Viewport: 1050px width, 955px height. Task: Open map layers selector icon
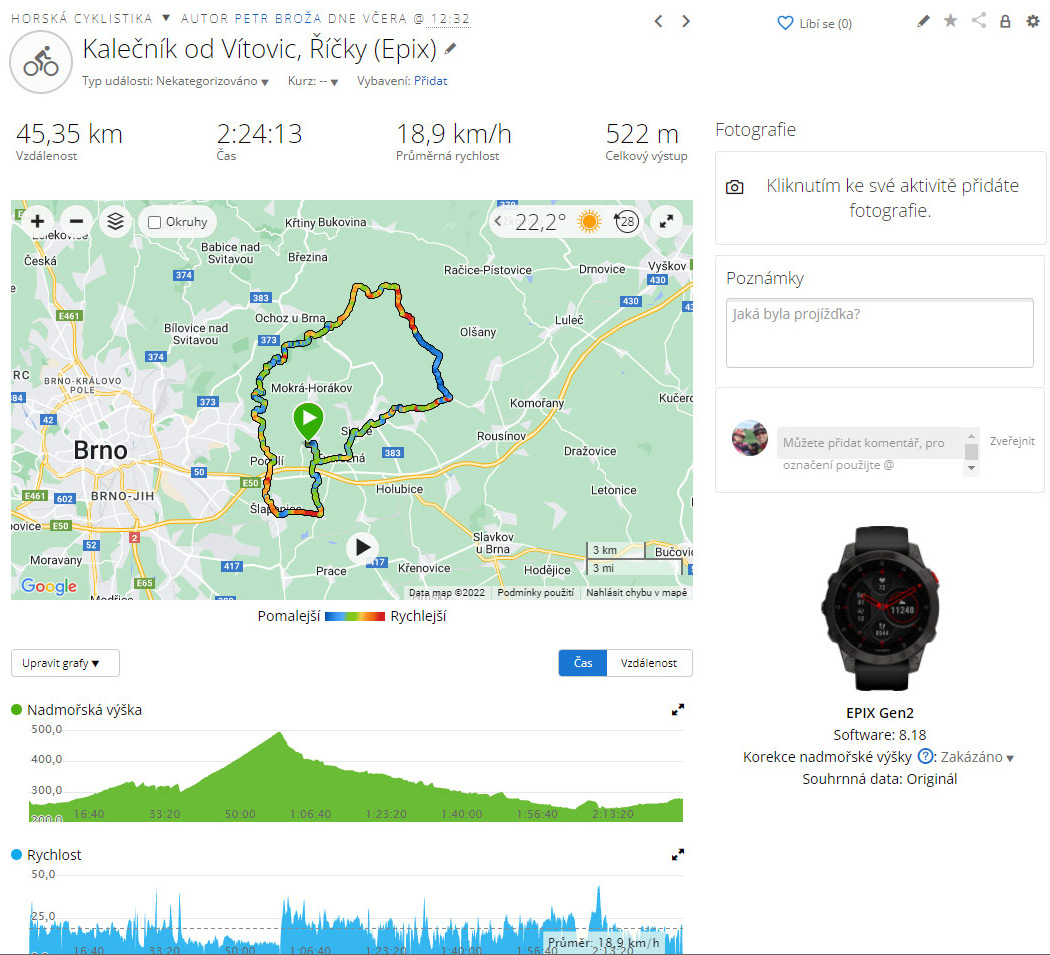[115, 222]
